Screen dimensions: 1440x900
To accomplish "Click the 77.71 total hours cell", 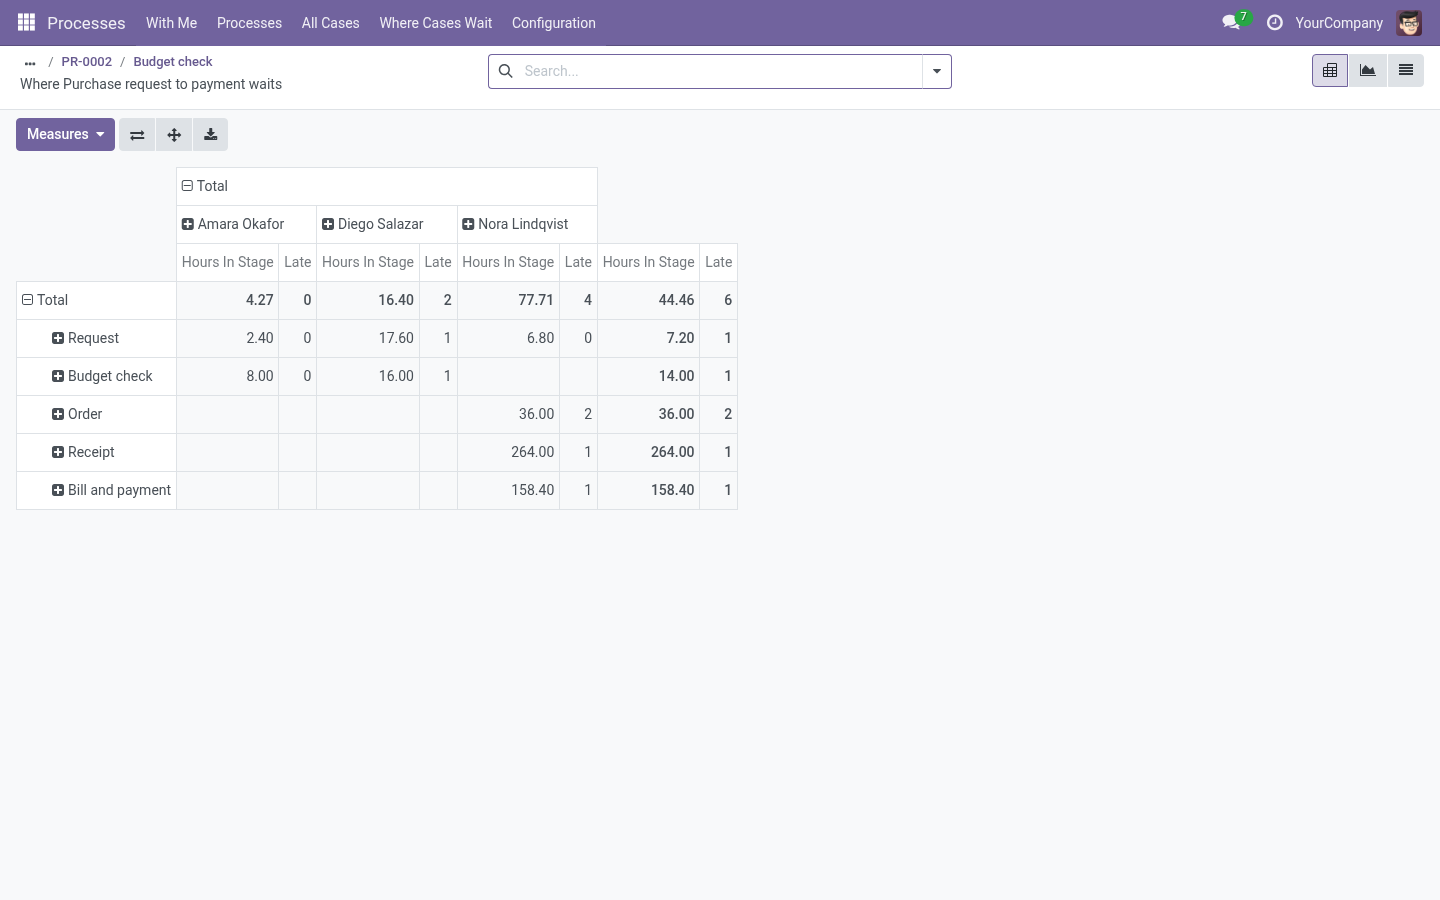I will [x=508, y=300].
